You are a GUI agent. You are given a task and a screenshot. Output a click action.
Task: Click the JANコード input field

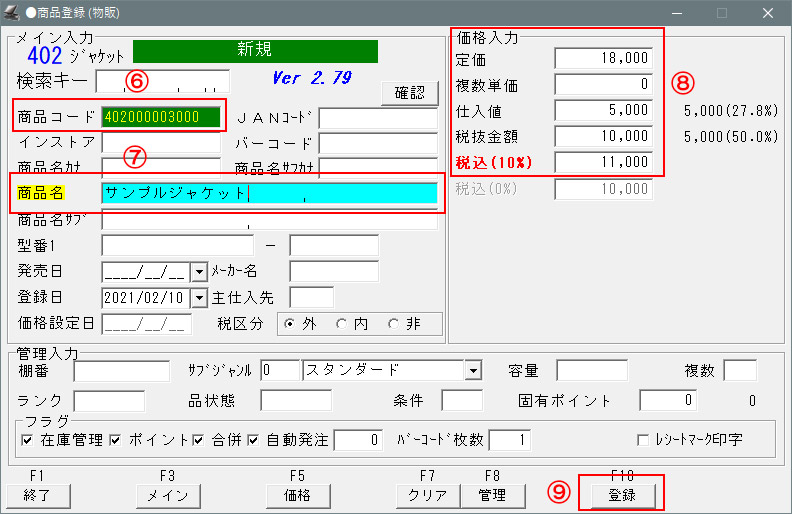(x=377, y=118)
